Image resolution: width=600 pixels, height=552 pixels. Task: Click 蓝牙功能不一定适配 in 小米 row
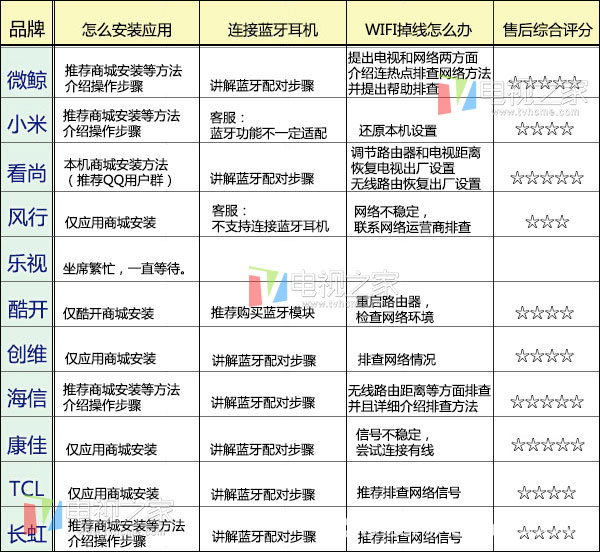269,133
